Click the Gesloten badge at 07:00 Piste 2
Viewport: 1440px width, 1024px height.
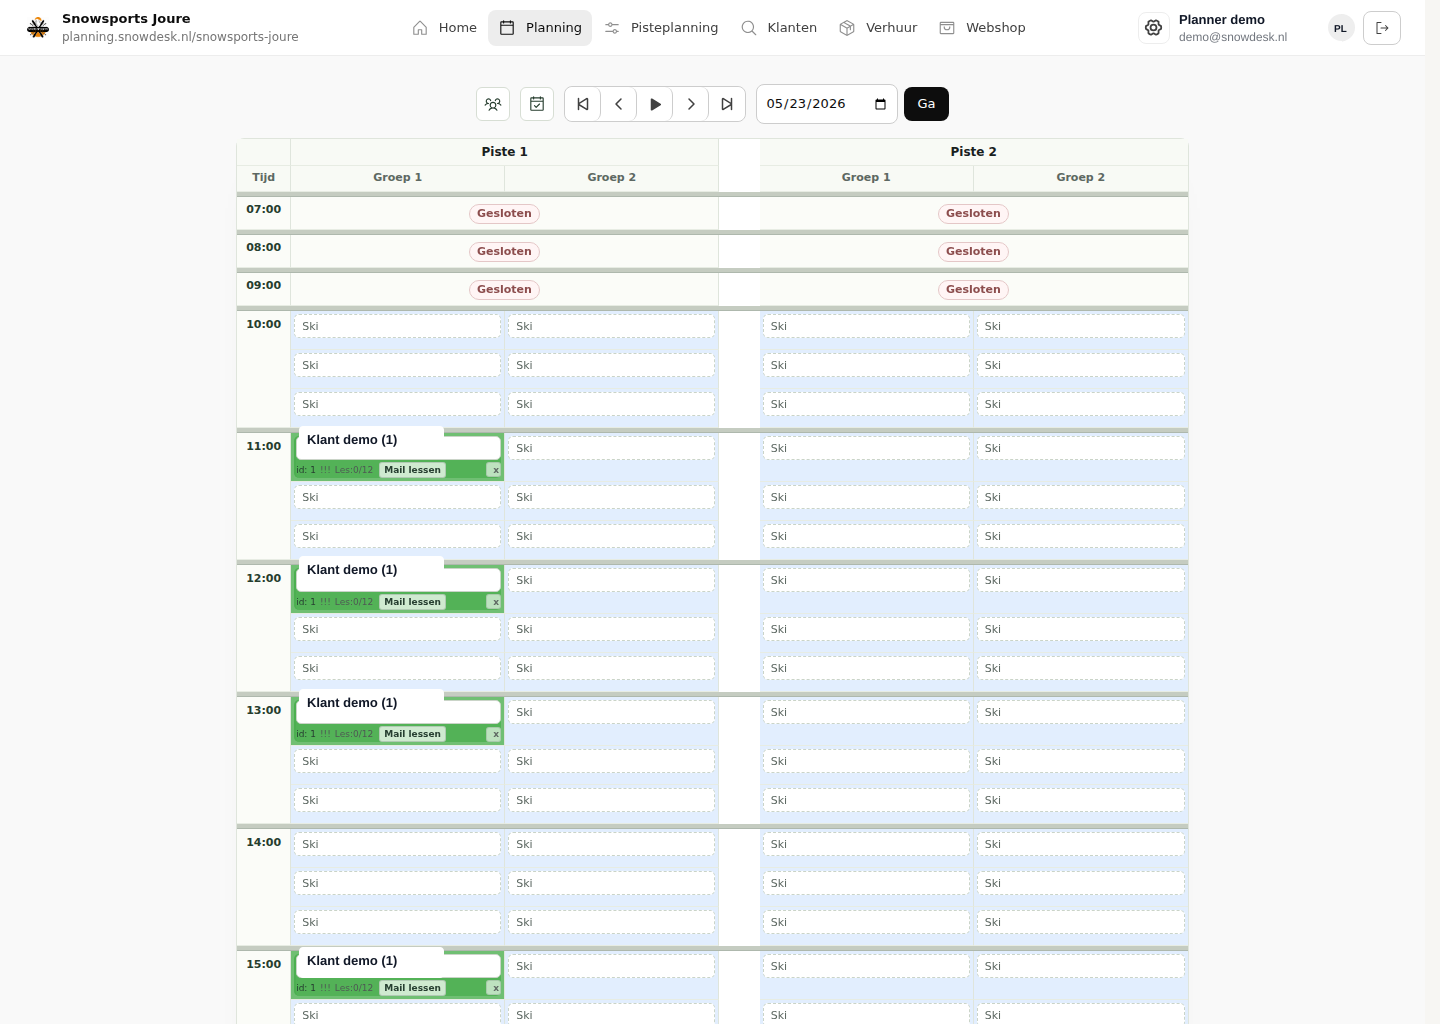click(x=973, y=213)
